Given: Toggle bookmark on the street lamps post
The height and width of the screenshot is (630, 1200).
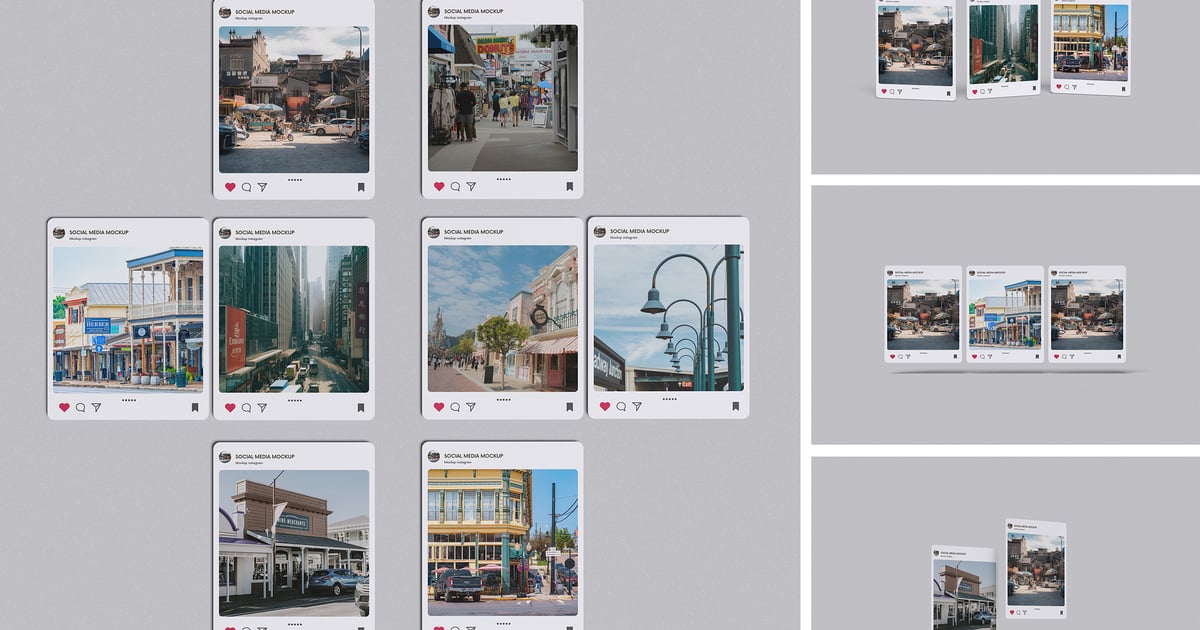Looking at the screenshot, I should coord(735,407).
